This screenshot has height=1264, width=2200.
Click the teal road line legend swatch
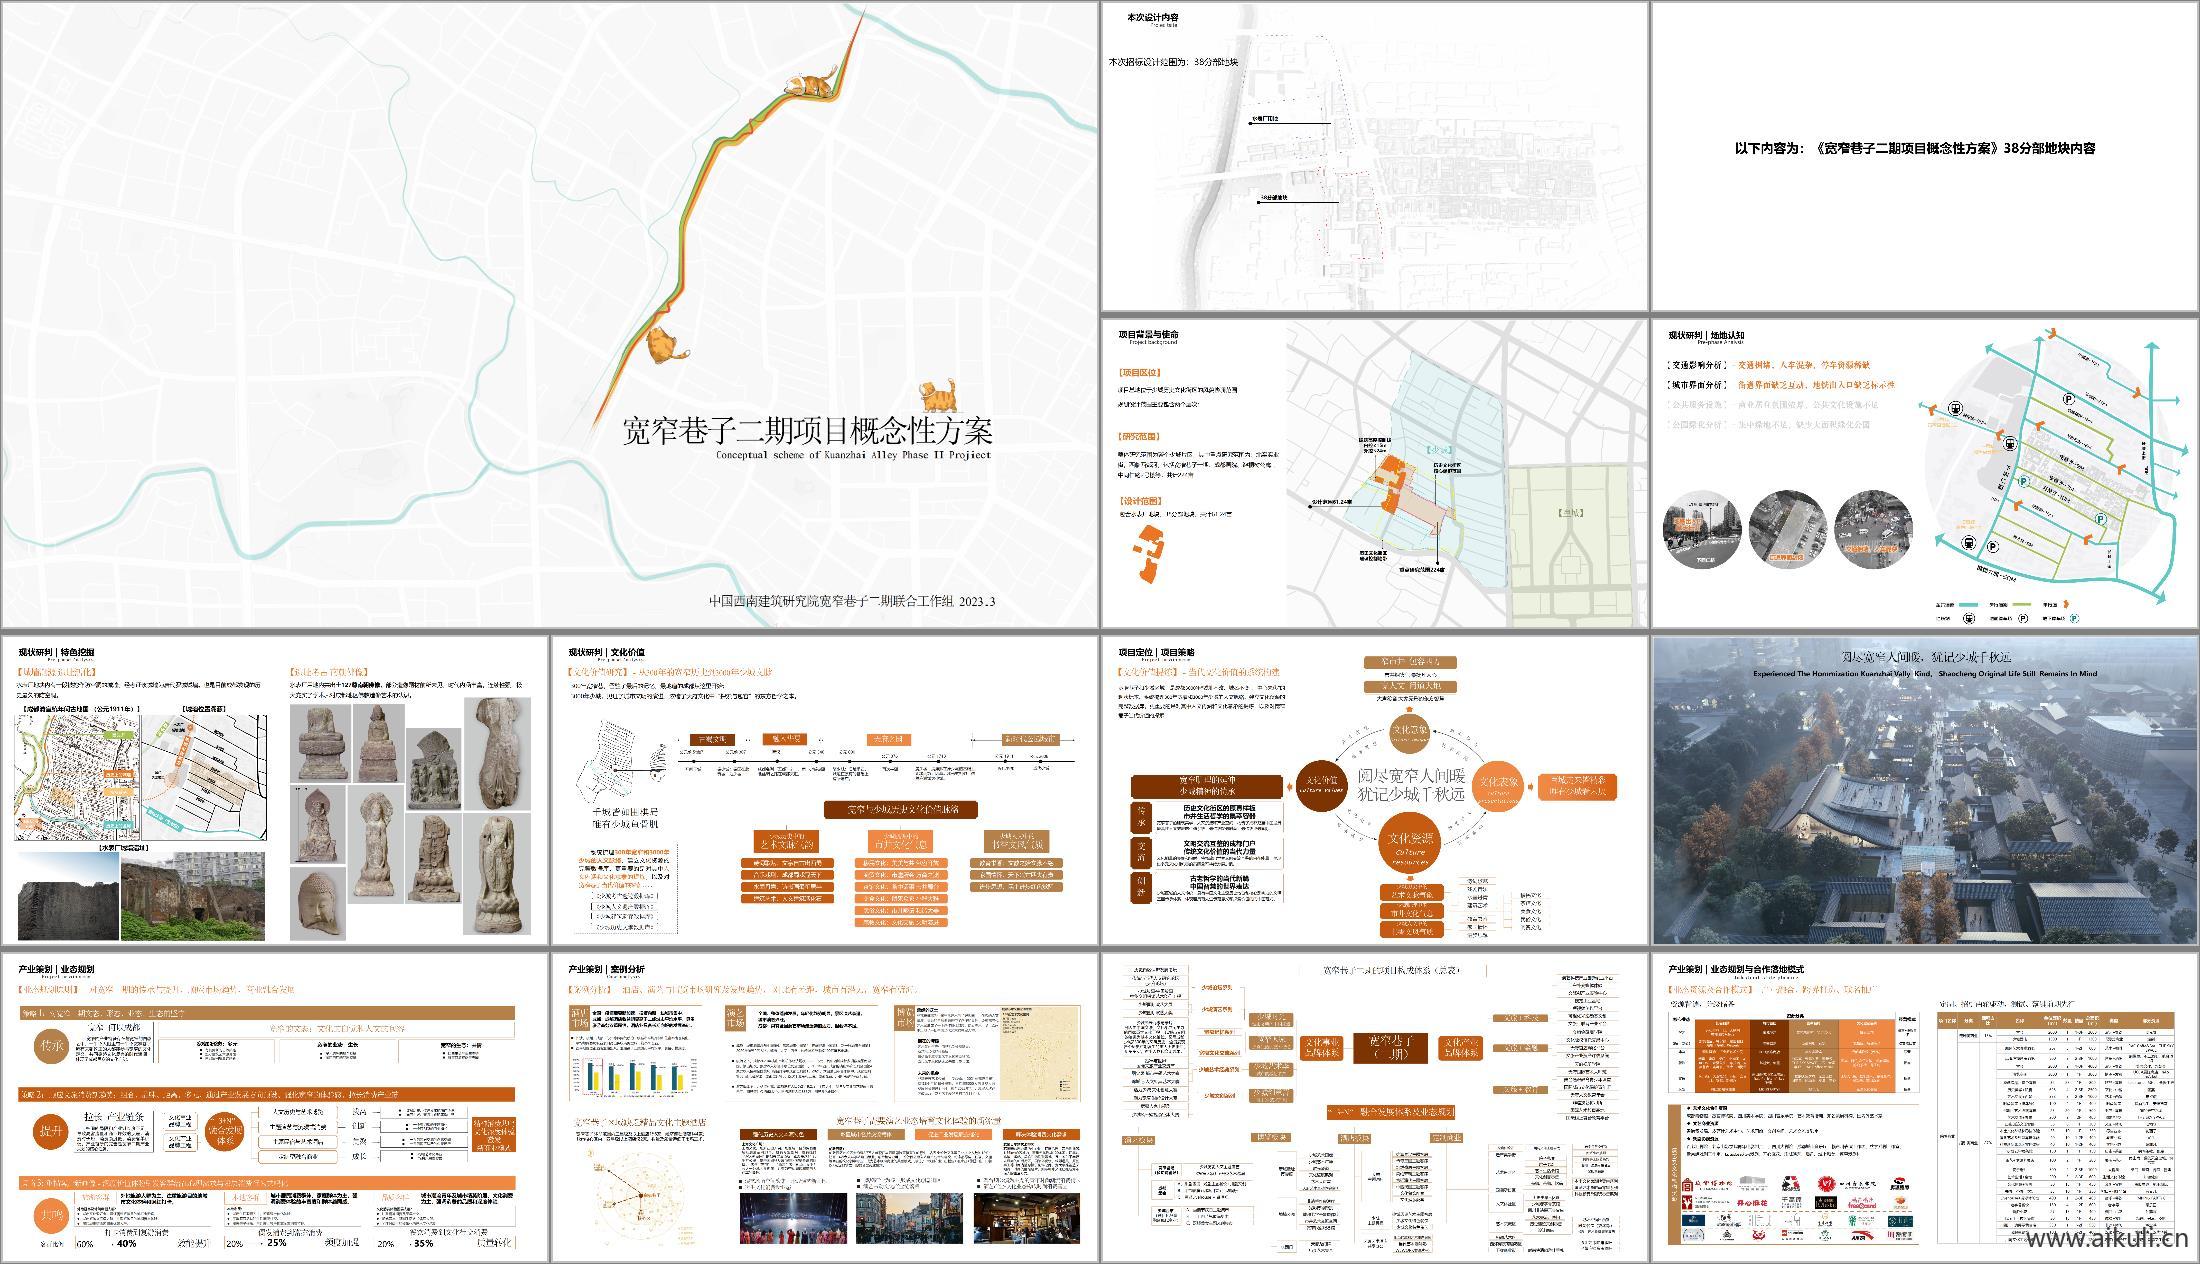tap(1966, 604)
